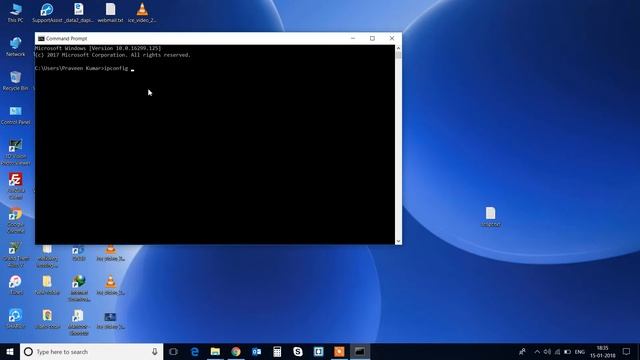Viewport: 640px width, 360px height.
Task: Open the network status tray icon
Action: click(558, 351)
